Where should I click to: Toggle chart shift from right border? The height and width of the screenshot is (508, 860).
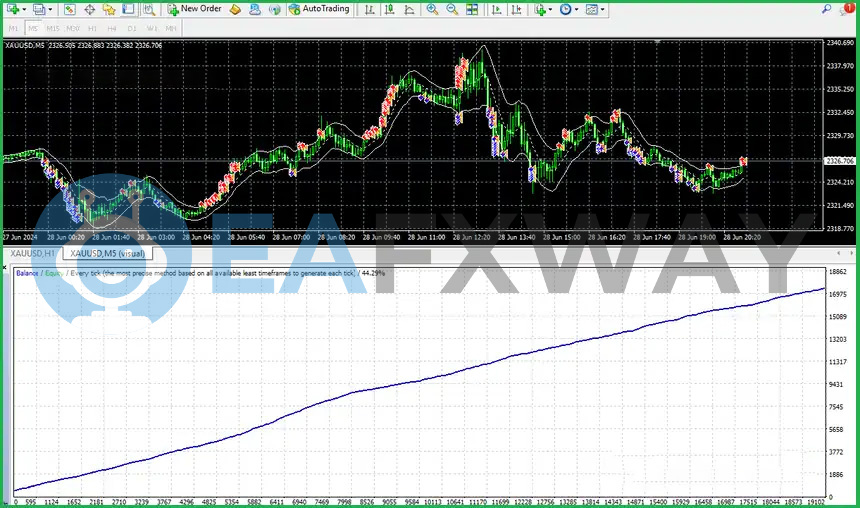coord(516,9)
